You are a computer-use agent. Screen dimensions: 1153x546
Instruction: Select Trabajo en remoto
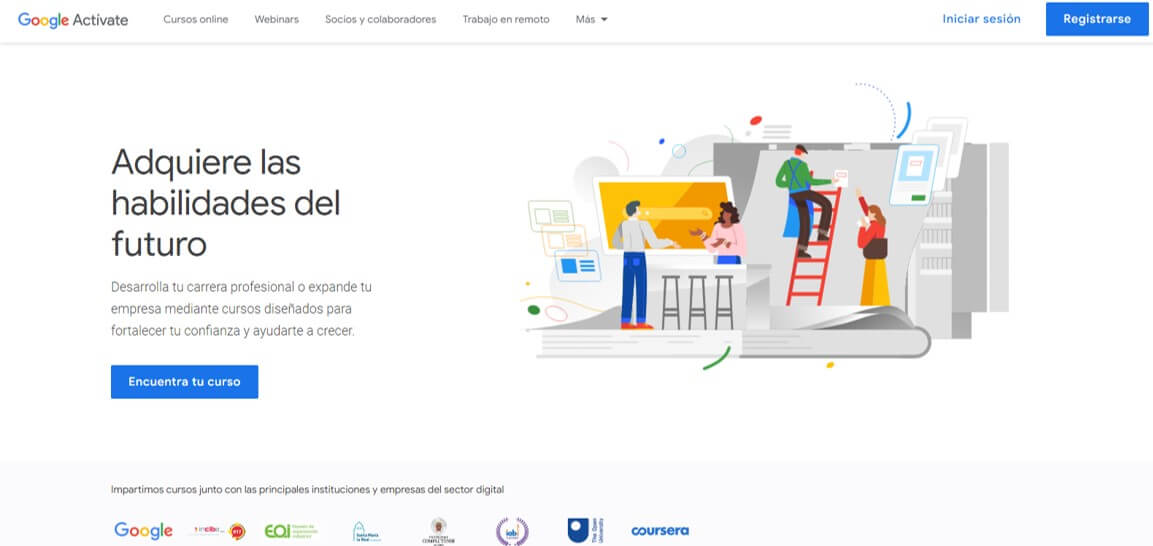click(x=506, y=20)
